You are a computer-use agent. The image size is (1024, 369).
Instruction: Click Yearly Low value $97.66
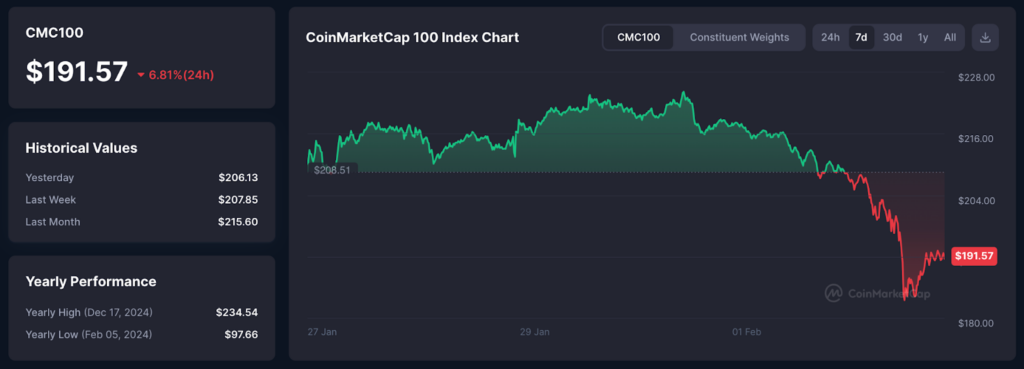click(x=241, y=334)
